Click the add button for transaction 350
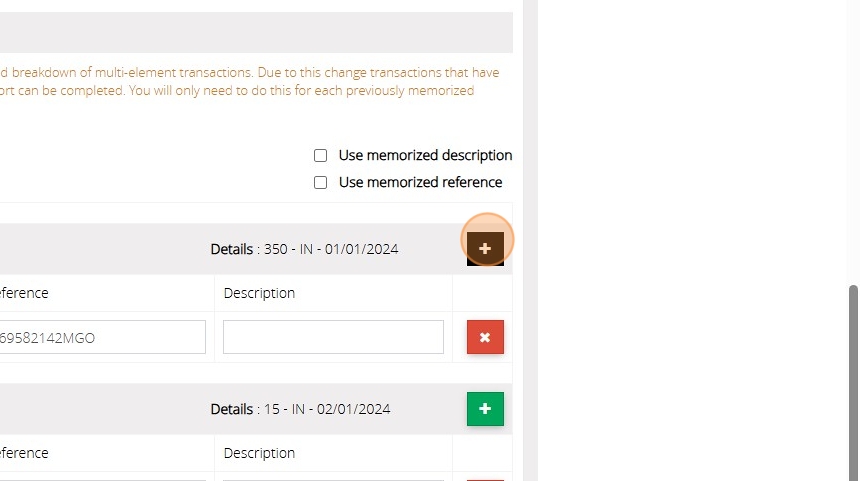860x481 pixels. (485, 248)
